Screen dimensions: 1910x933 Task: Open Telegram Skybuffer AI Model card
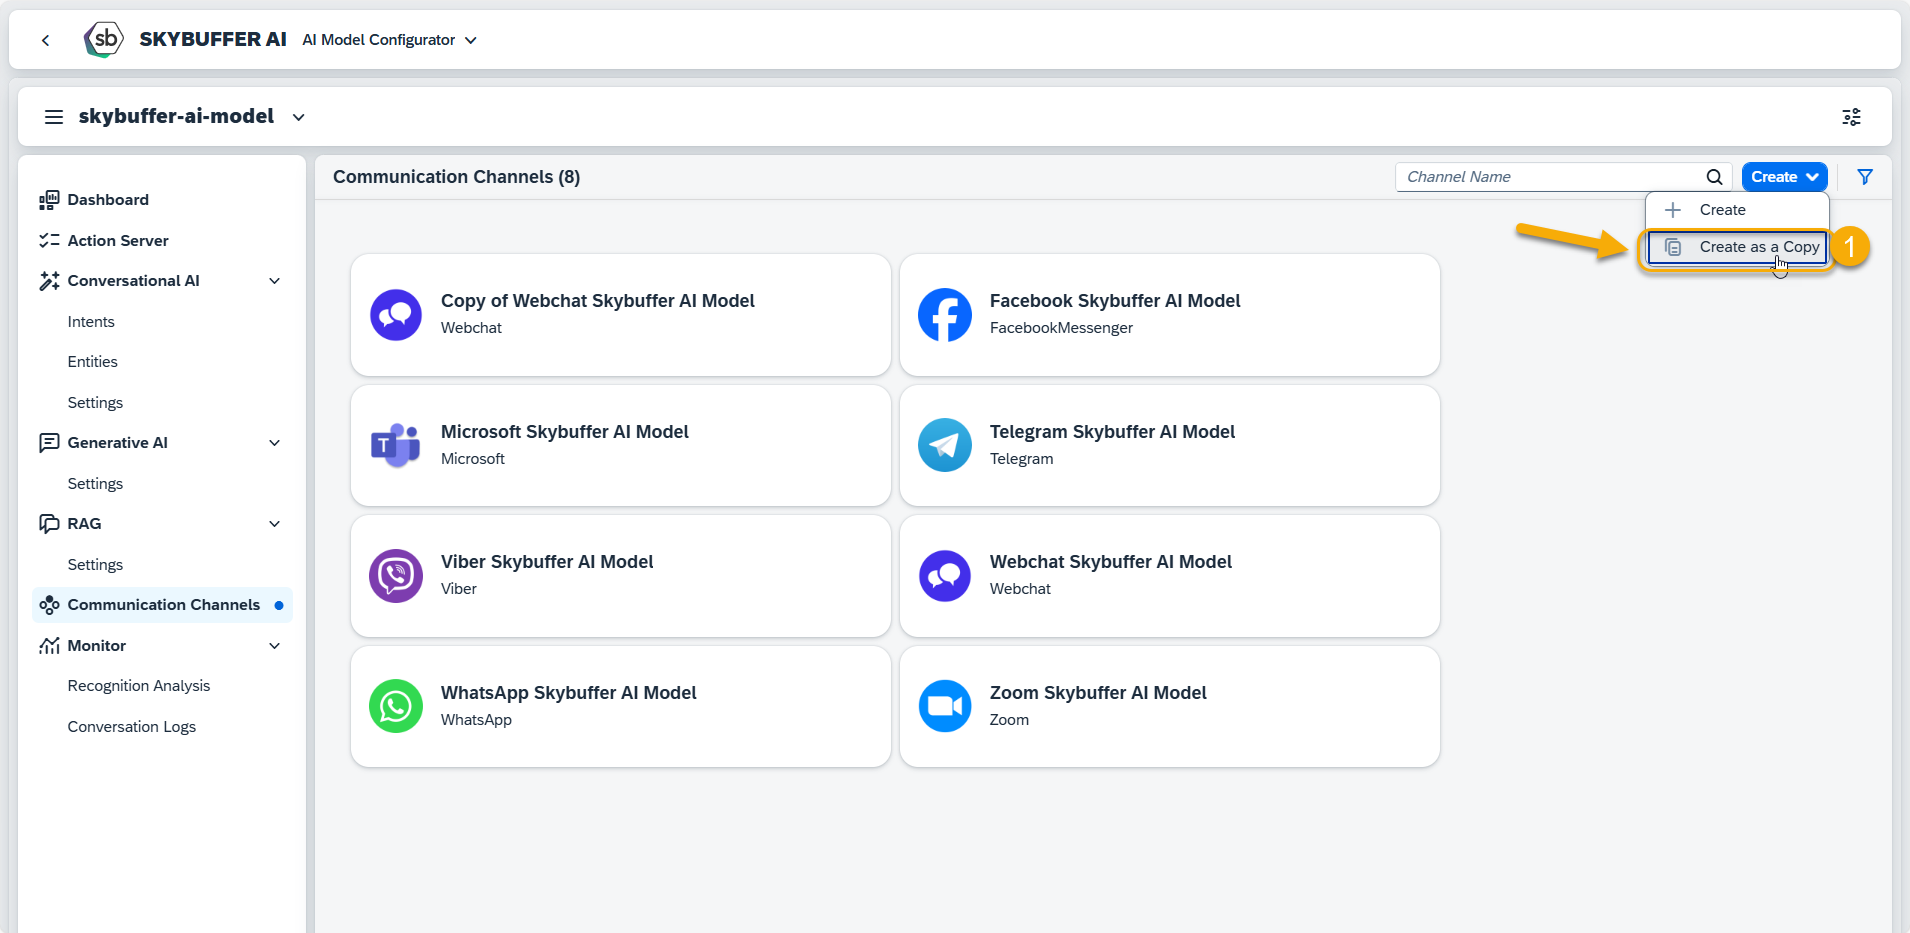click(x=1170, y=446)
